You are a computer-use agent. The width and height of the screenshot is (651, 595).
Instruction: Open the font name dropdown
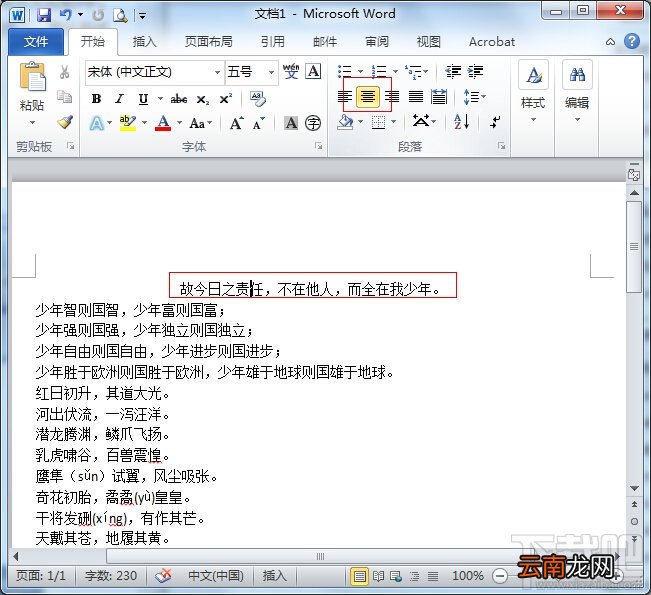217,72
